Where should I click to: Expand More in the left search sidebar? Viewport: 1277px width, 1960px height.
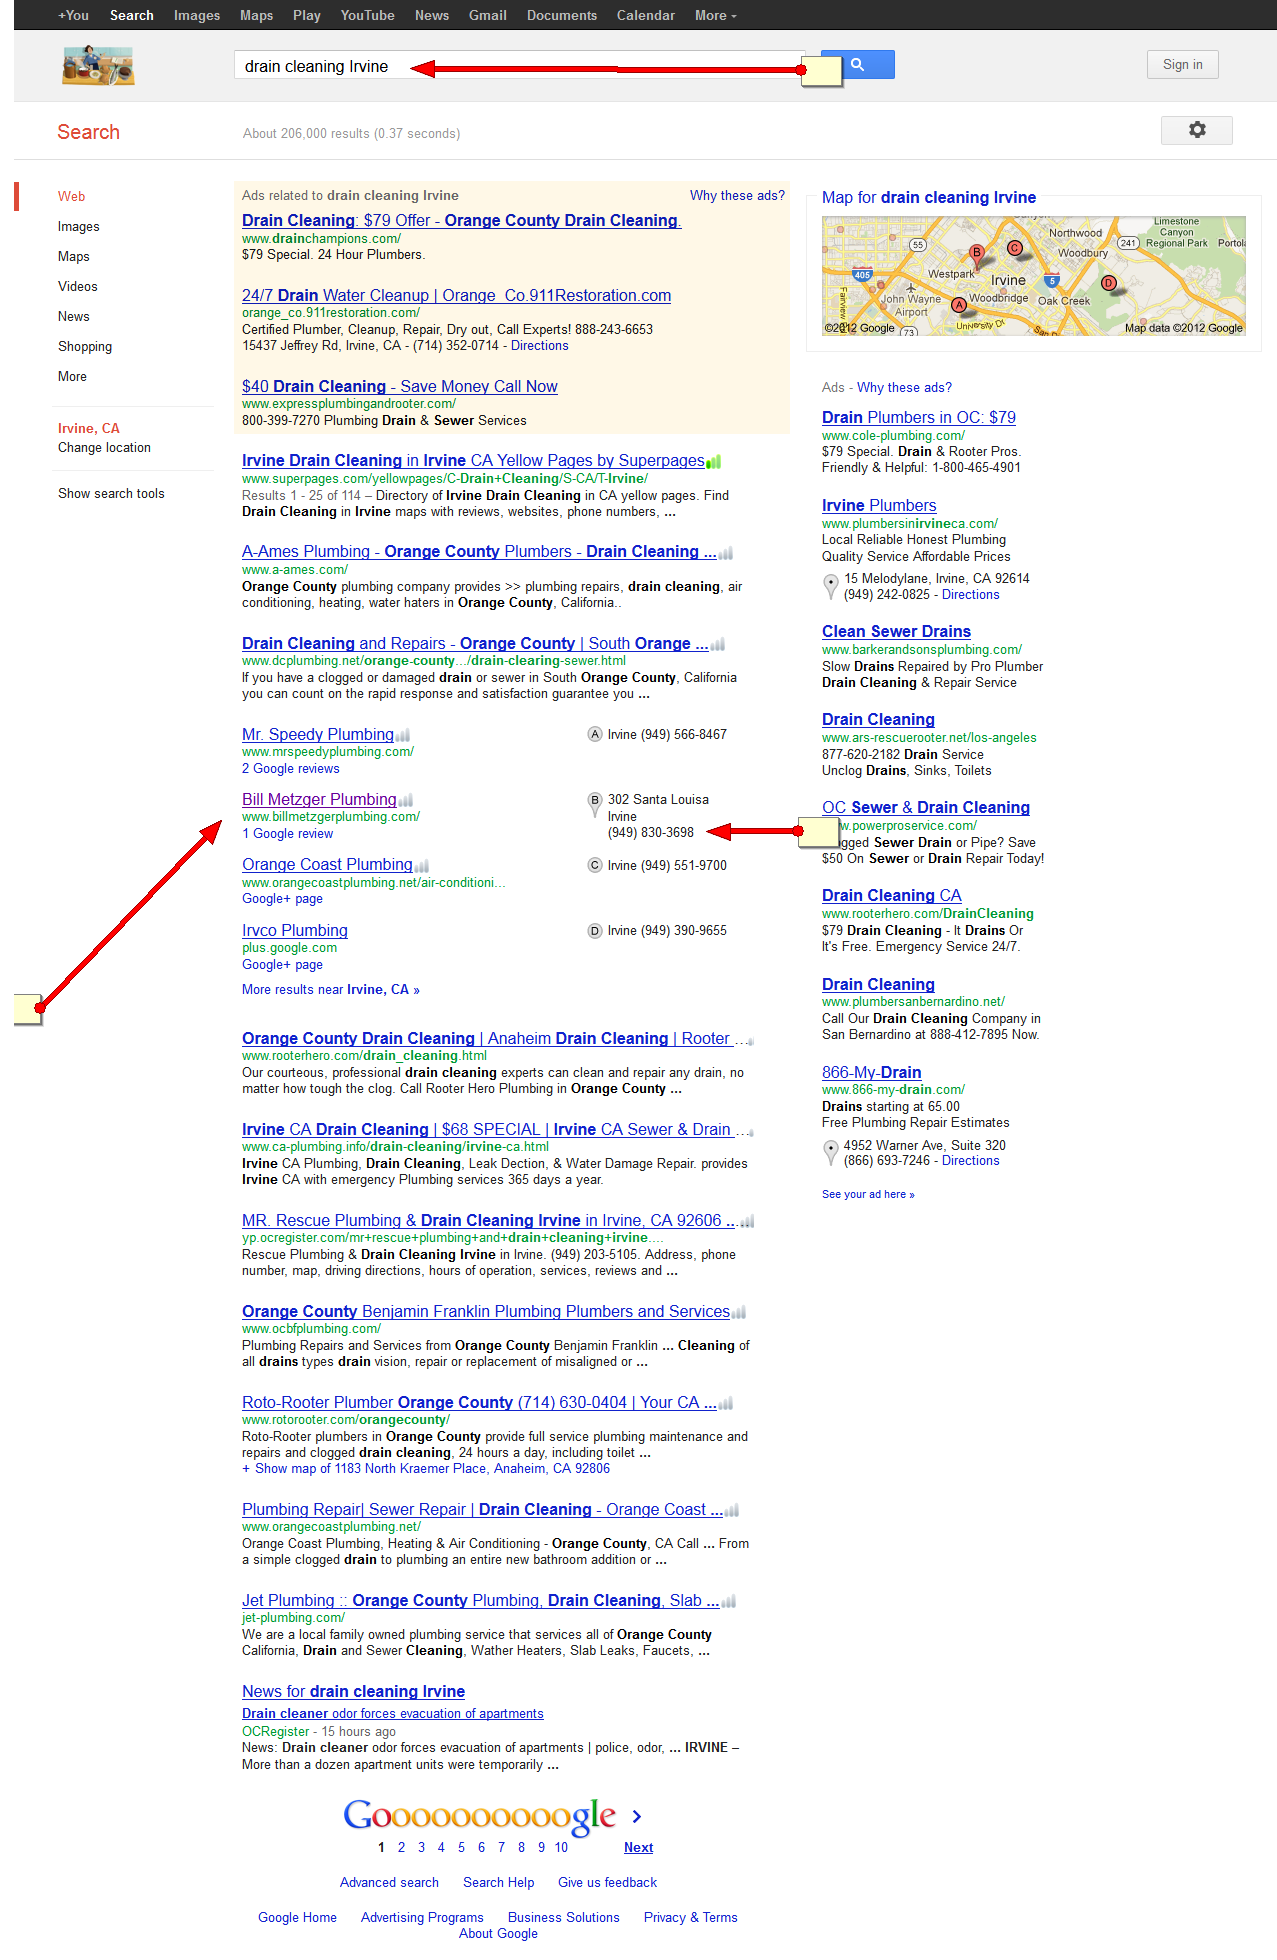tap(72, 377)
